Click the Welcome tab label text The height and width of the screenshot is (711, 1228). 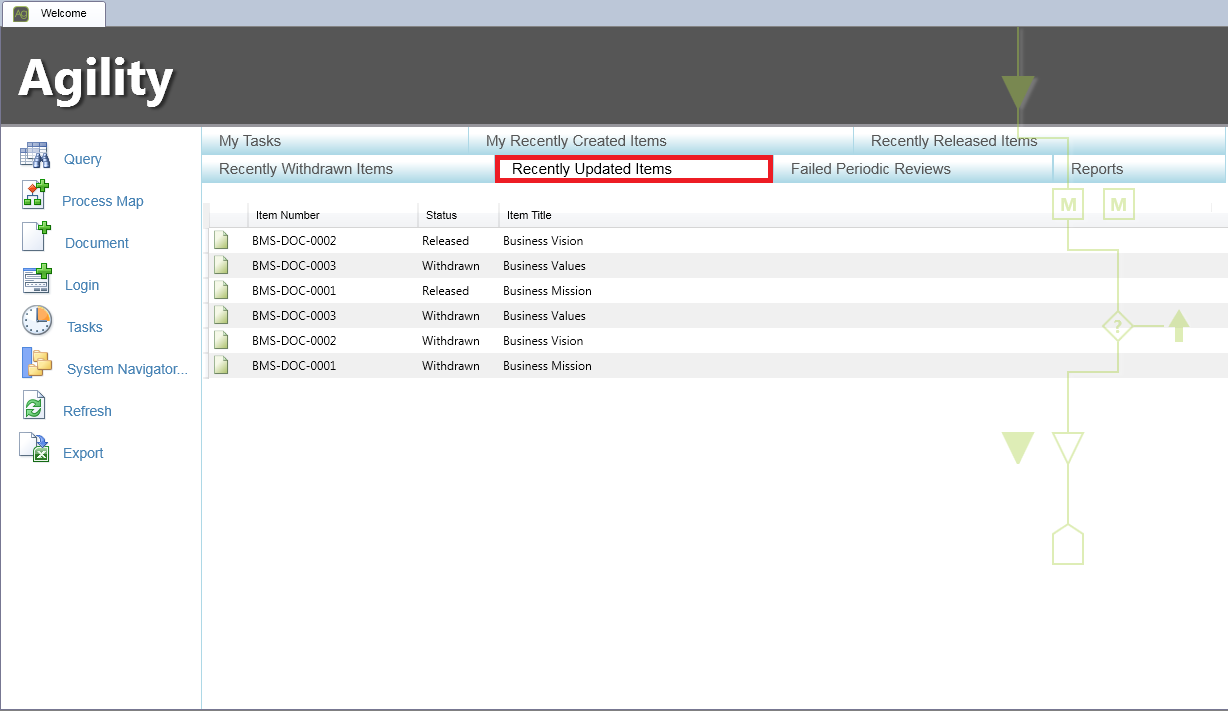[x=64, y=13]
